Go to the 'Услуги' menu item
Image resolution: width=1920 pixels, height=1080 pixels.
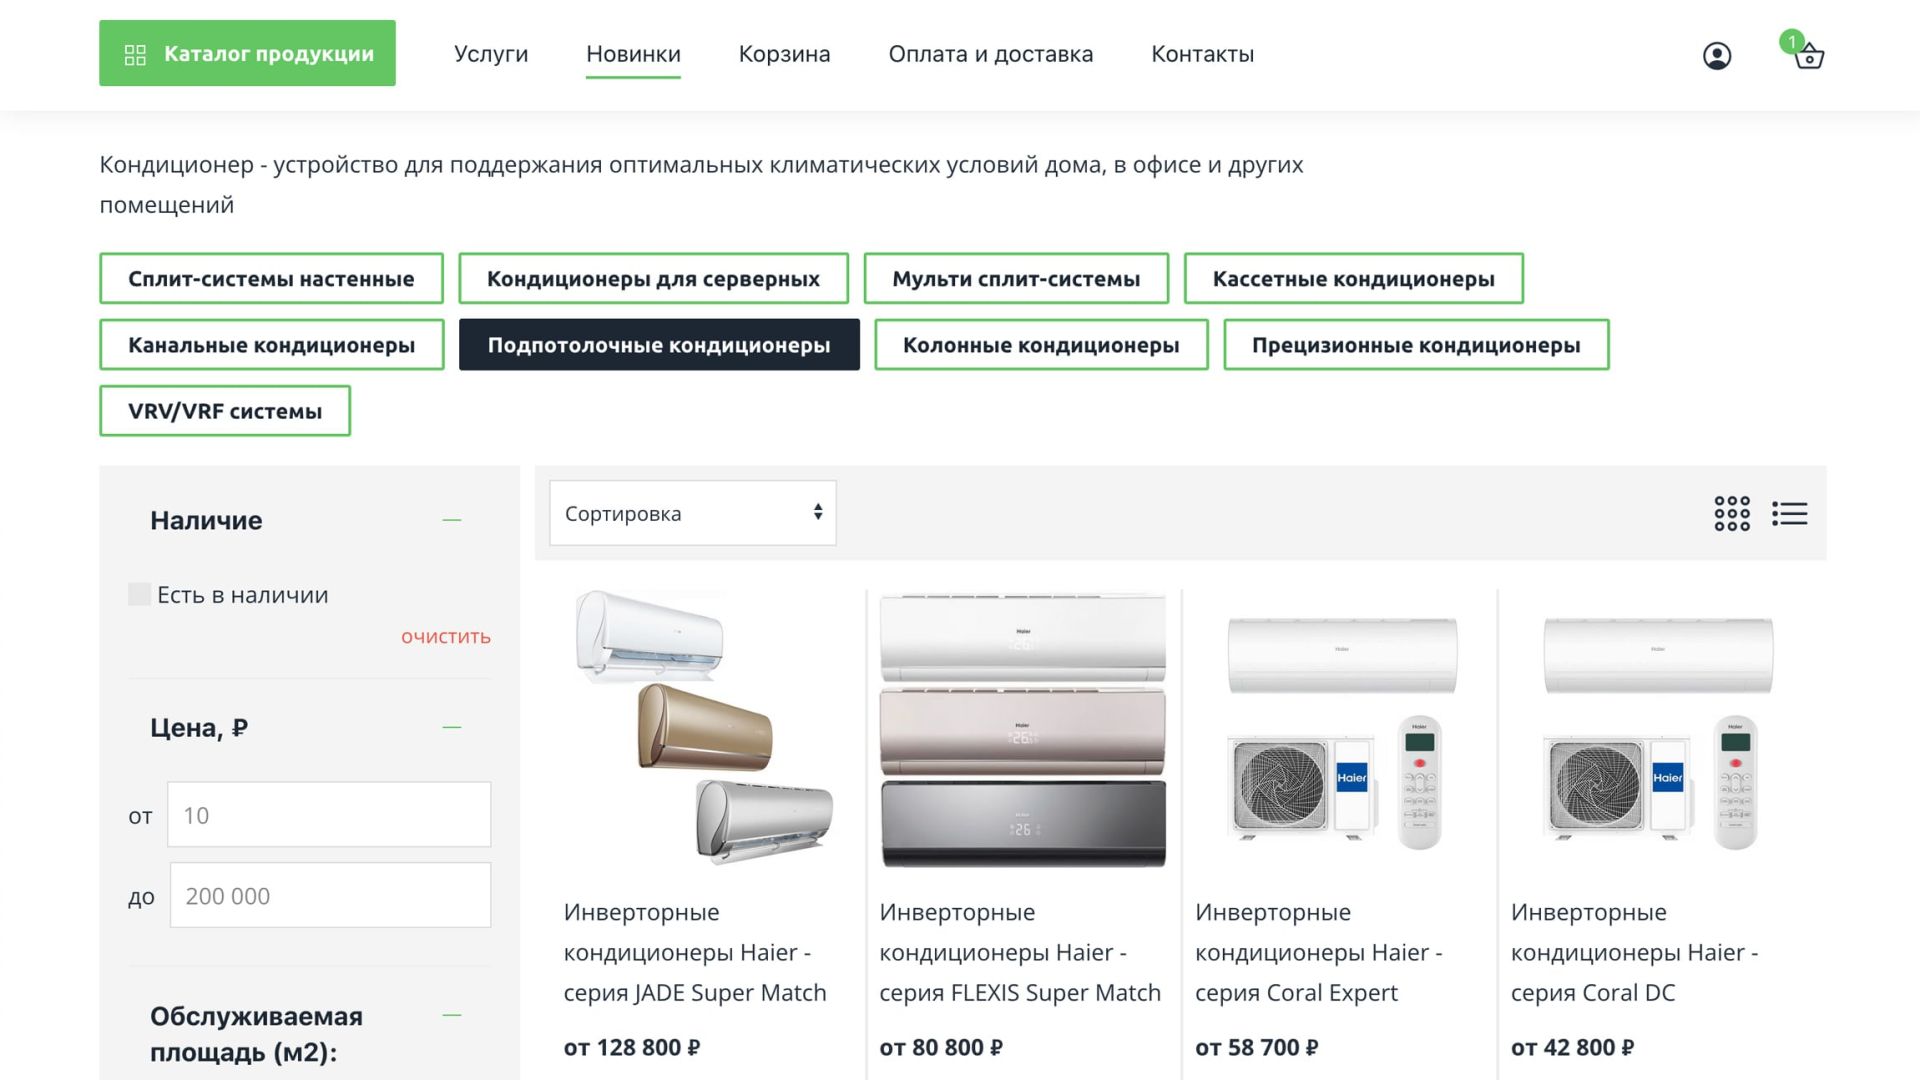click(491, 54)
